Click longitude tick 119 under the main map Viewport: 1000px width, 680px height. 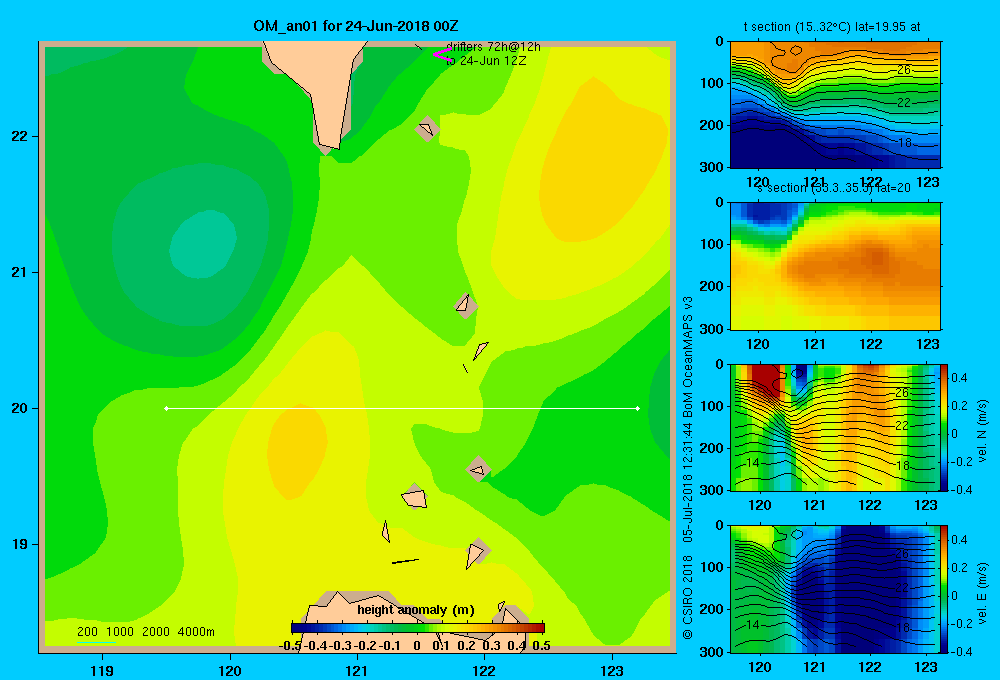[x=102, y=670]
